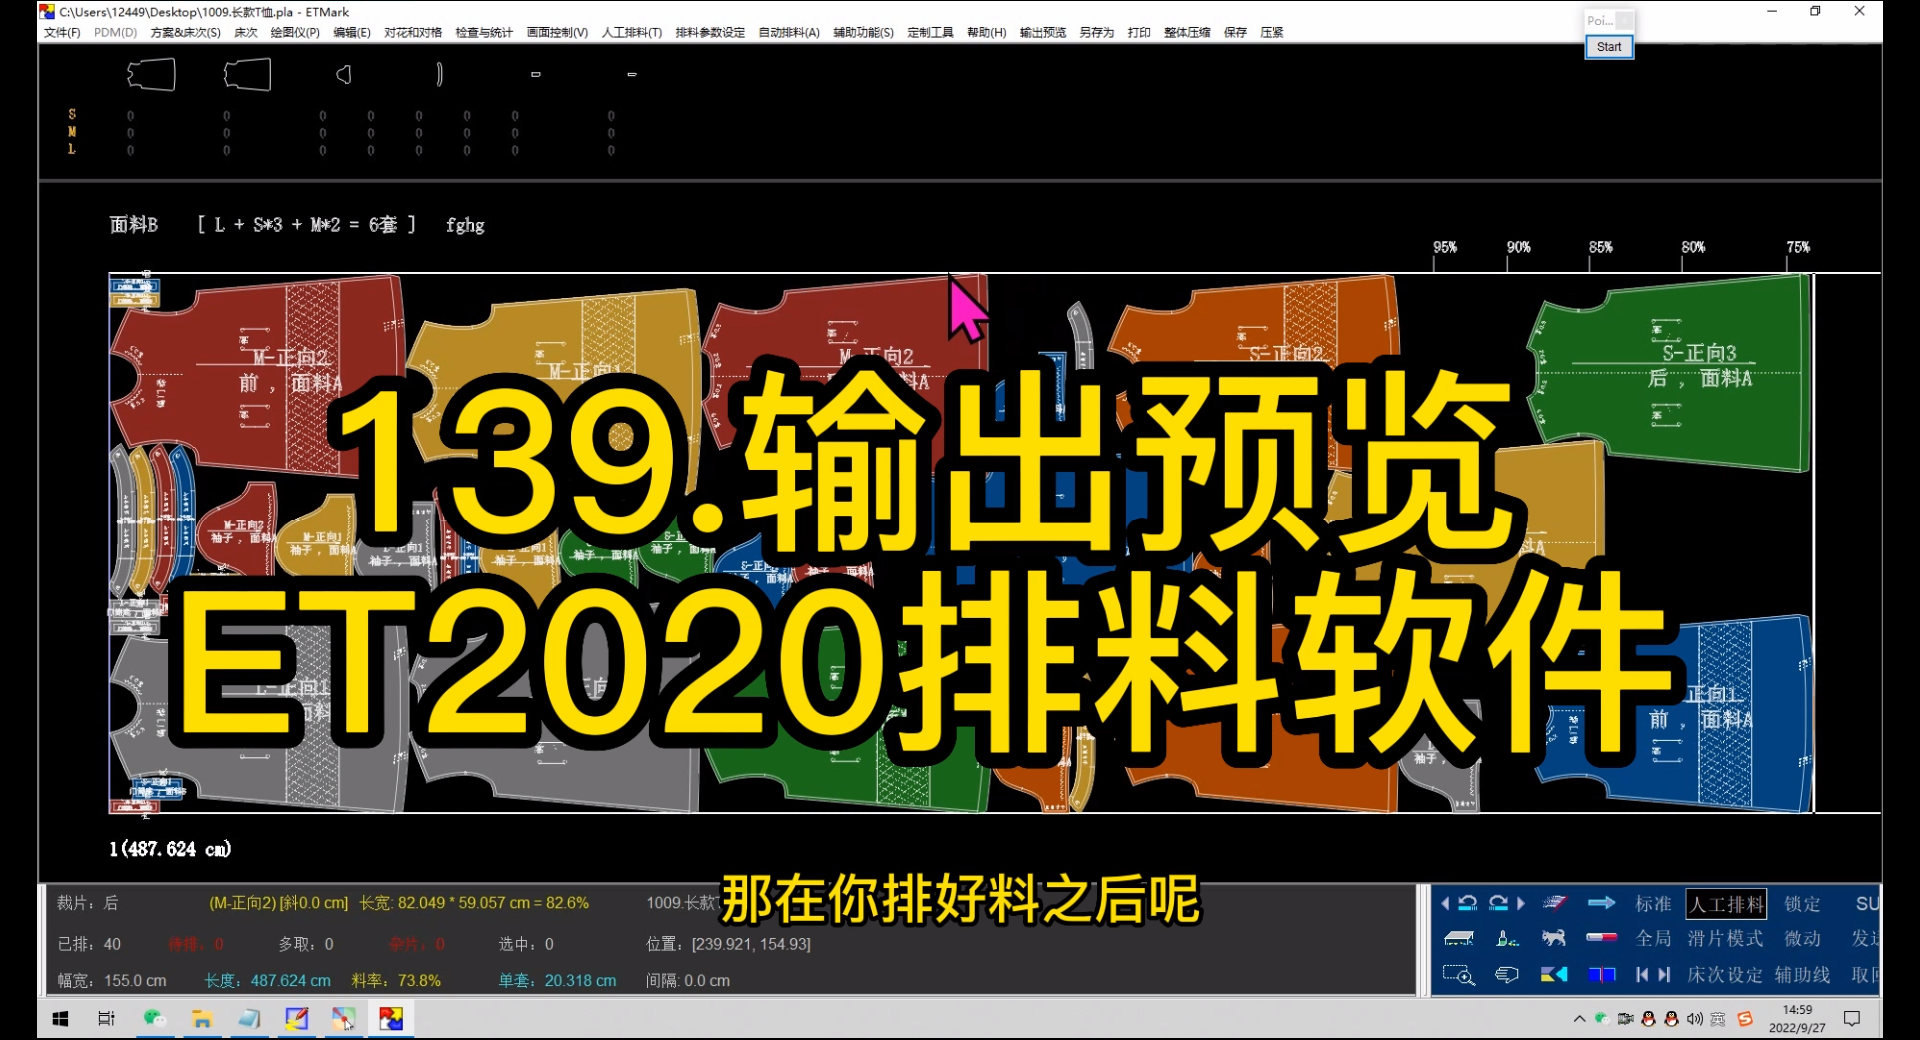Jump to last marker with skip-forward icon
The image size is (1920, 1040).
[x=1664, y=974]
